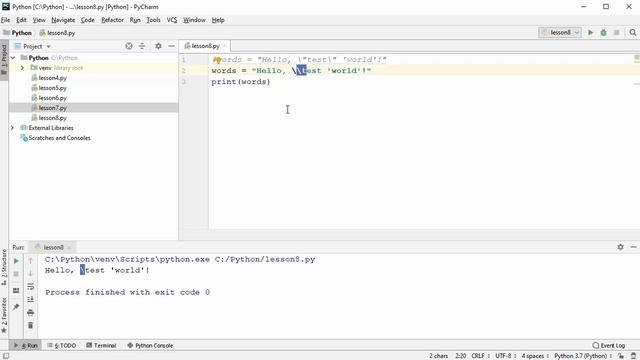Image resolution: width=640 pixels, height=360 pixels.
Task: Toggle the Favorites side tab
Action: click(4, 315)
